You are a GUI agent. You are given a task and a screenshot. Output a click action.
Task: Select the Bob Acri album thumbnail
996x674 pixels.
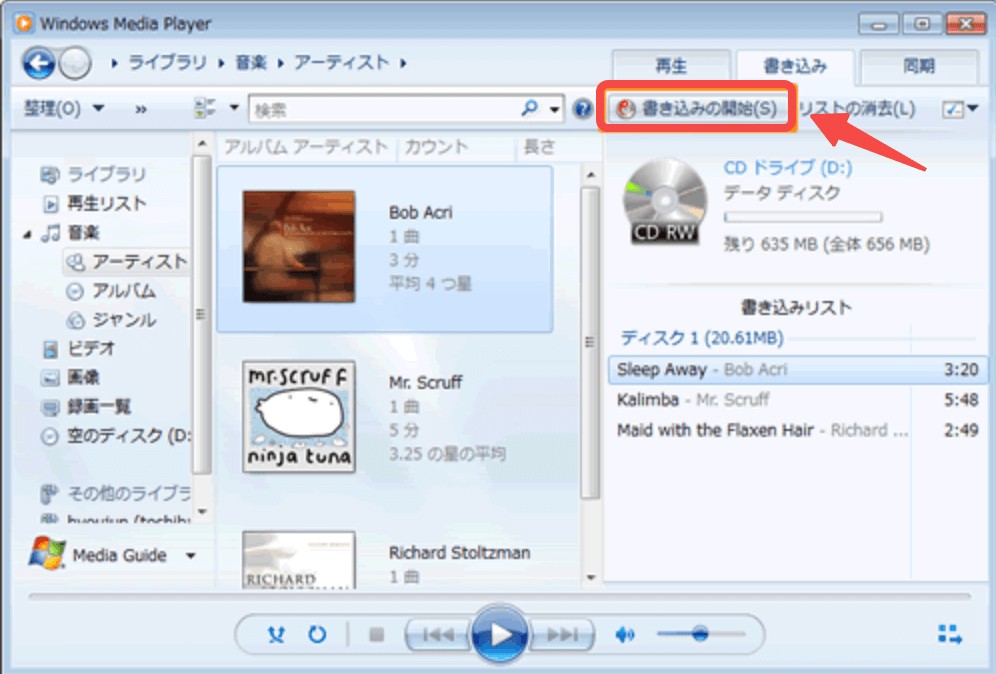(x=299, y=246)
